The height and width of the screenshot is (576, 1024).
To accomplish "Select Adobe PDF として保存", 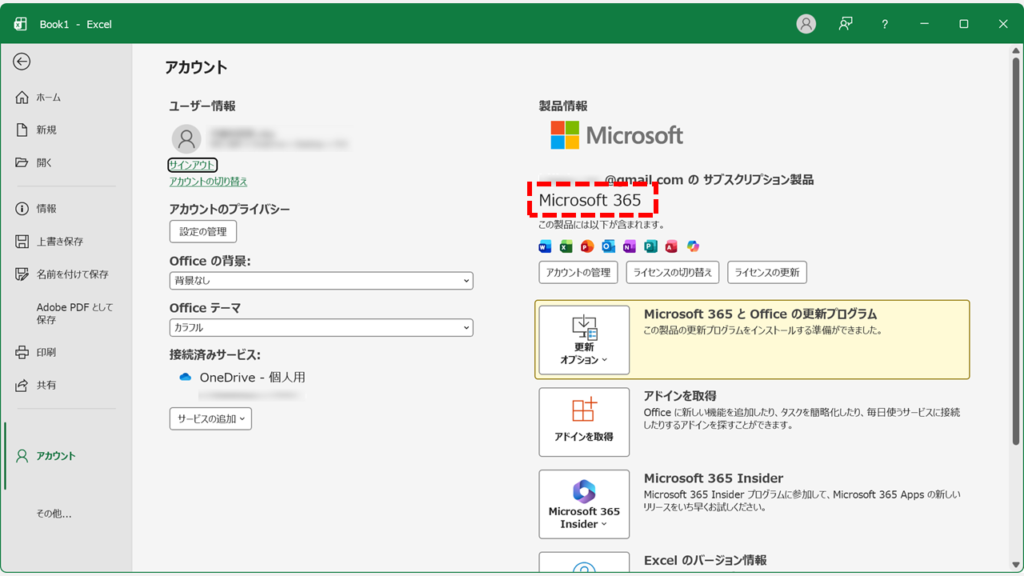I will coord(74,313).
